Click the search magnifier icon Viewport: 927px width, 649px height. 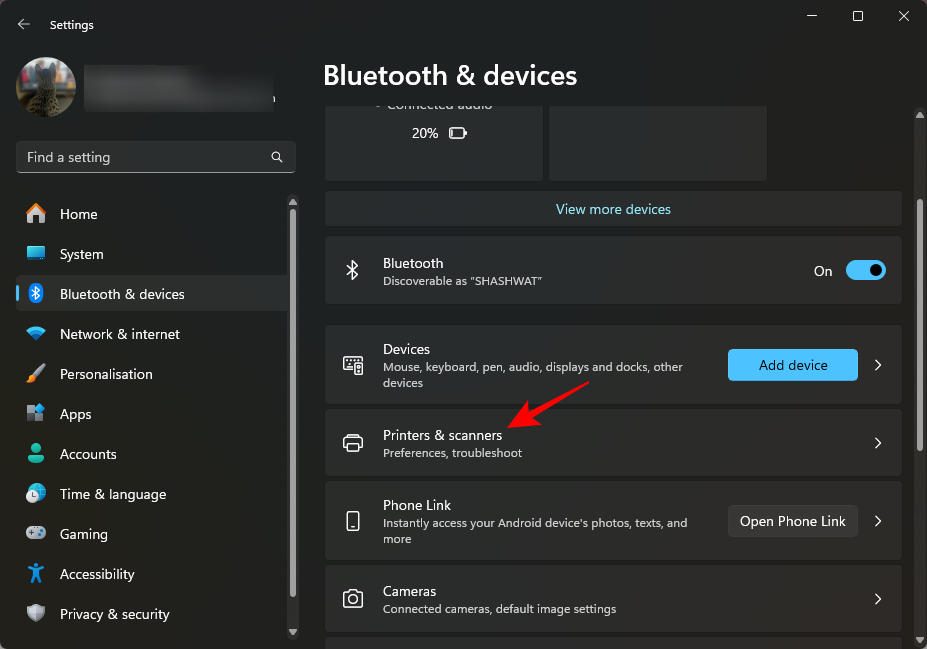(277, 157)
